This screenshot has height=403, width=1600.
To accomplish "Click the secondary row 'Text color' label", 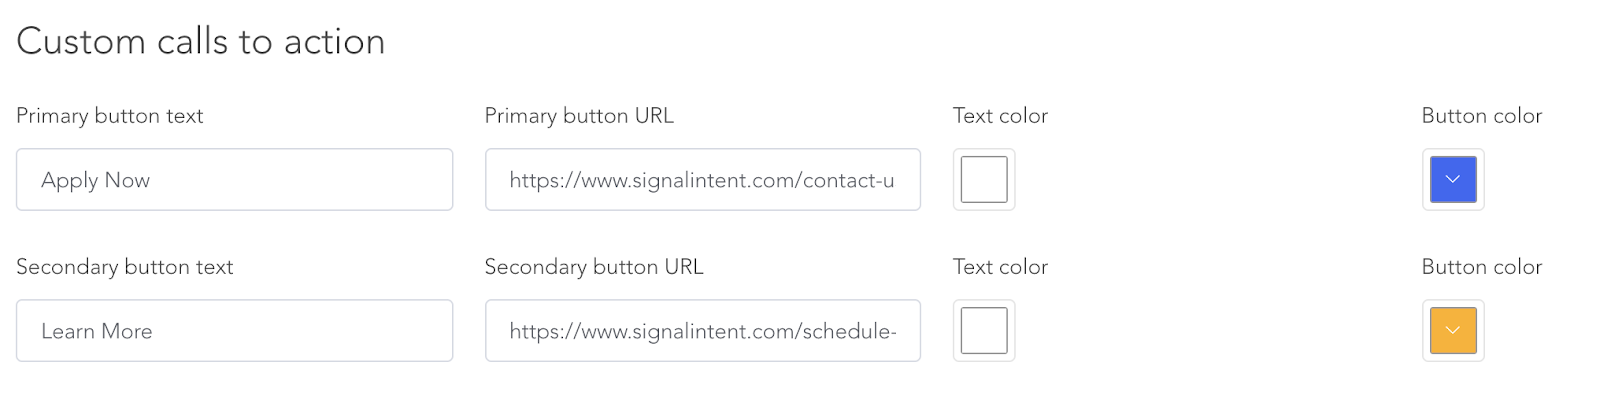I will [x=1000, y=267].
